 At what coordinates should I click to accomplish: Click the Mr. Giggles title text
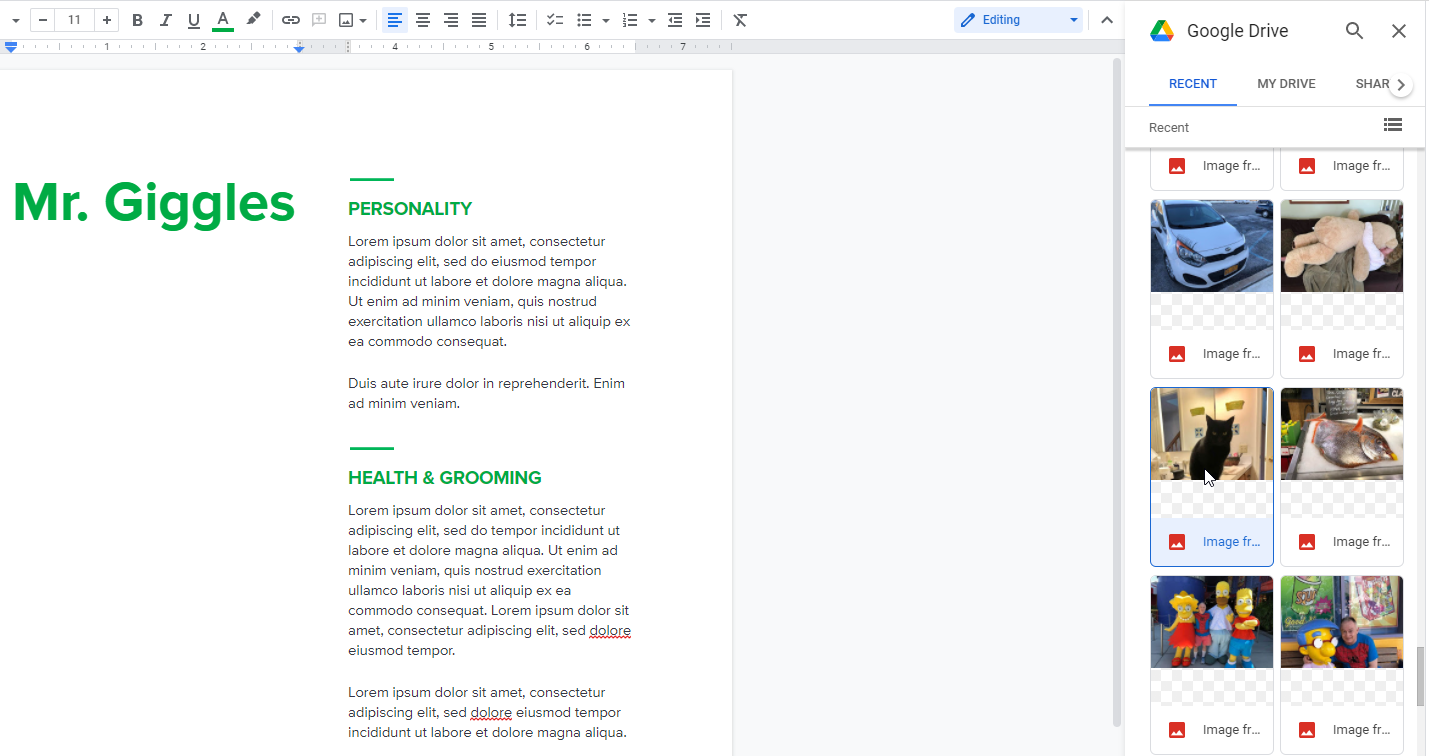154,203
